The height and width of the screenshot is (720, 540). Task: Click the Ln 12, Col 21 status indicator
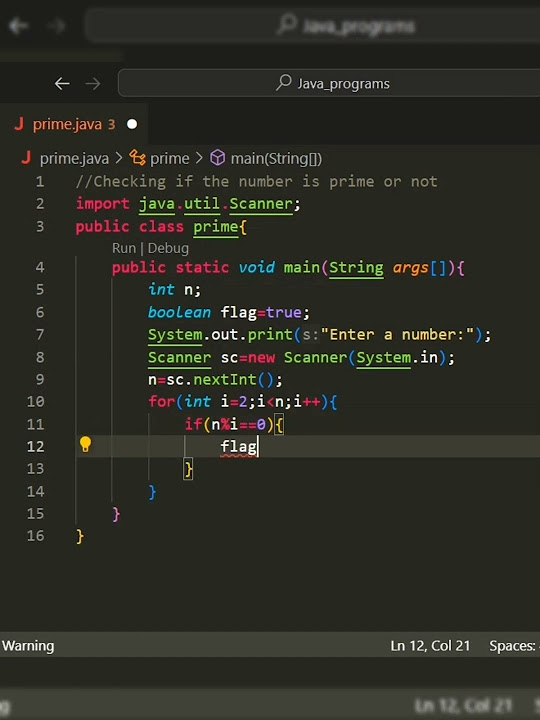tap(430, 646)
